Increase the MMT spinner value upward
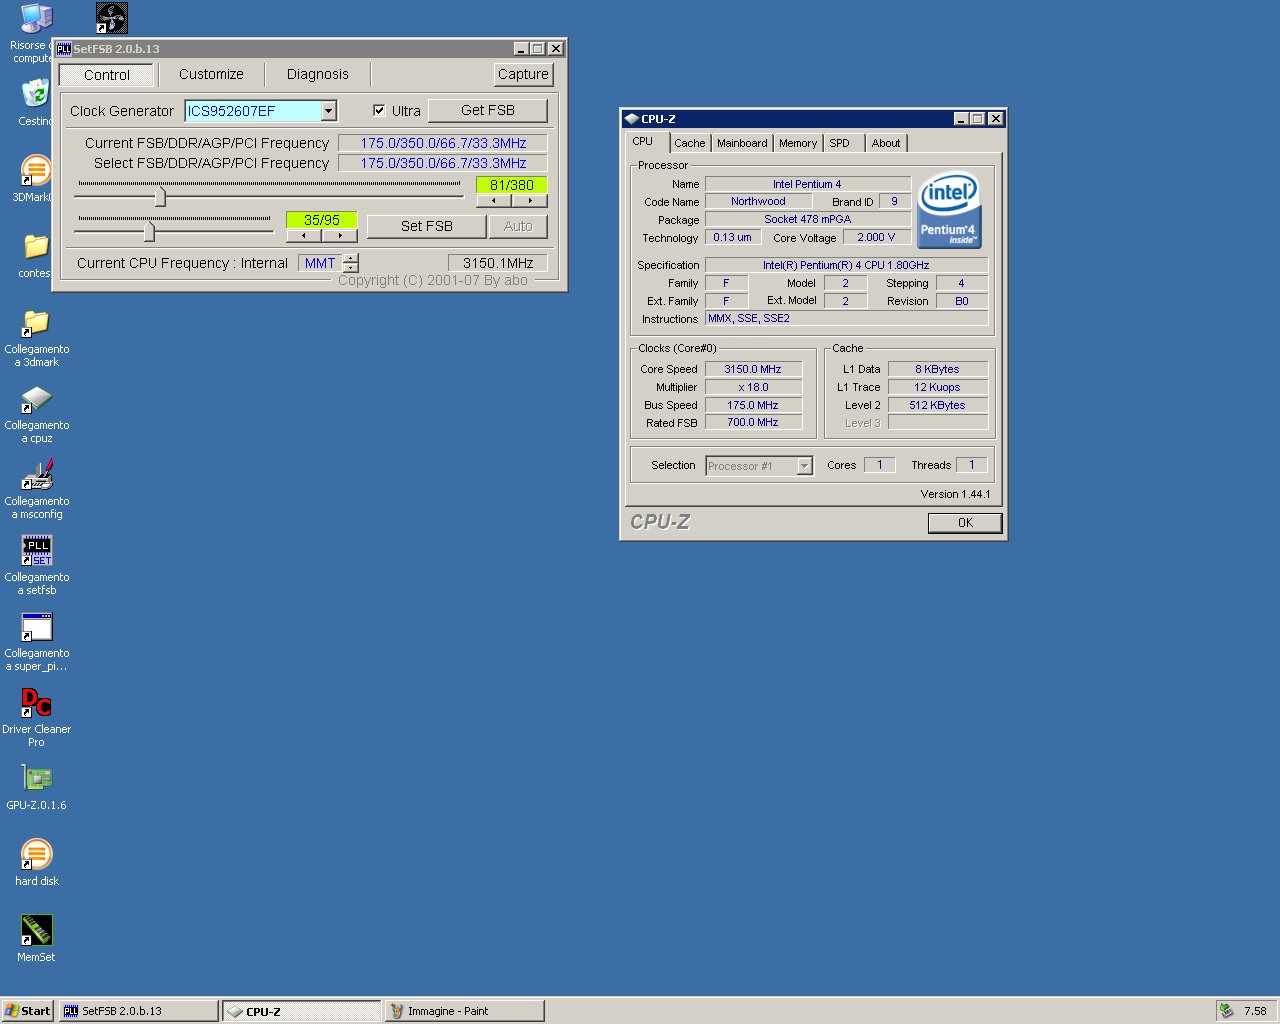The image size is (1280, 1024). [350, 258]
